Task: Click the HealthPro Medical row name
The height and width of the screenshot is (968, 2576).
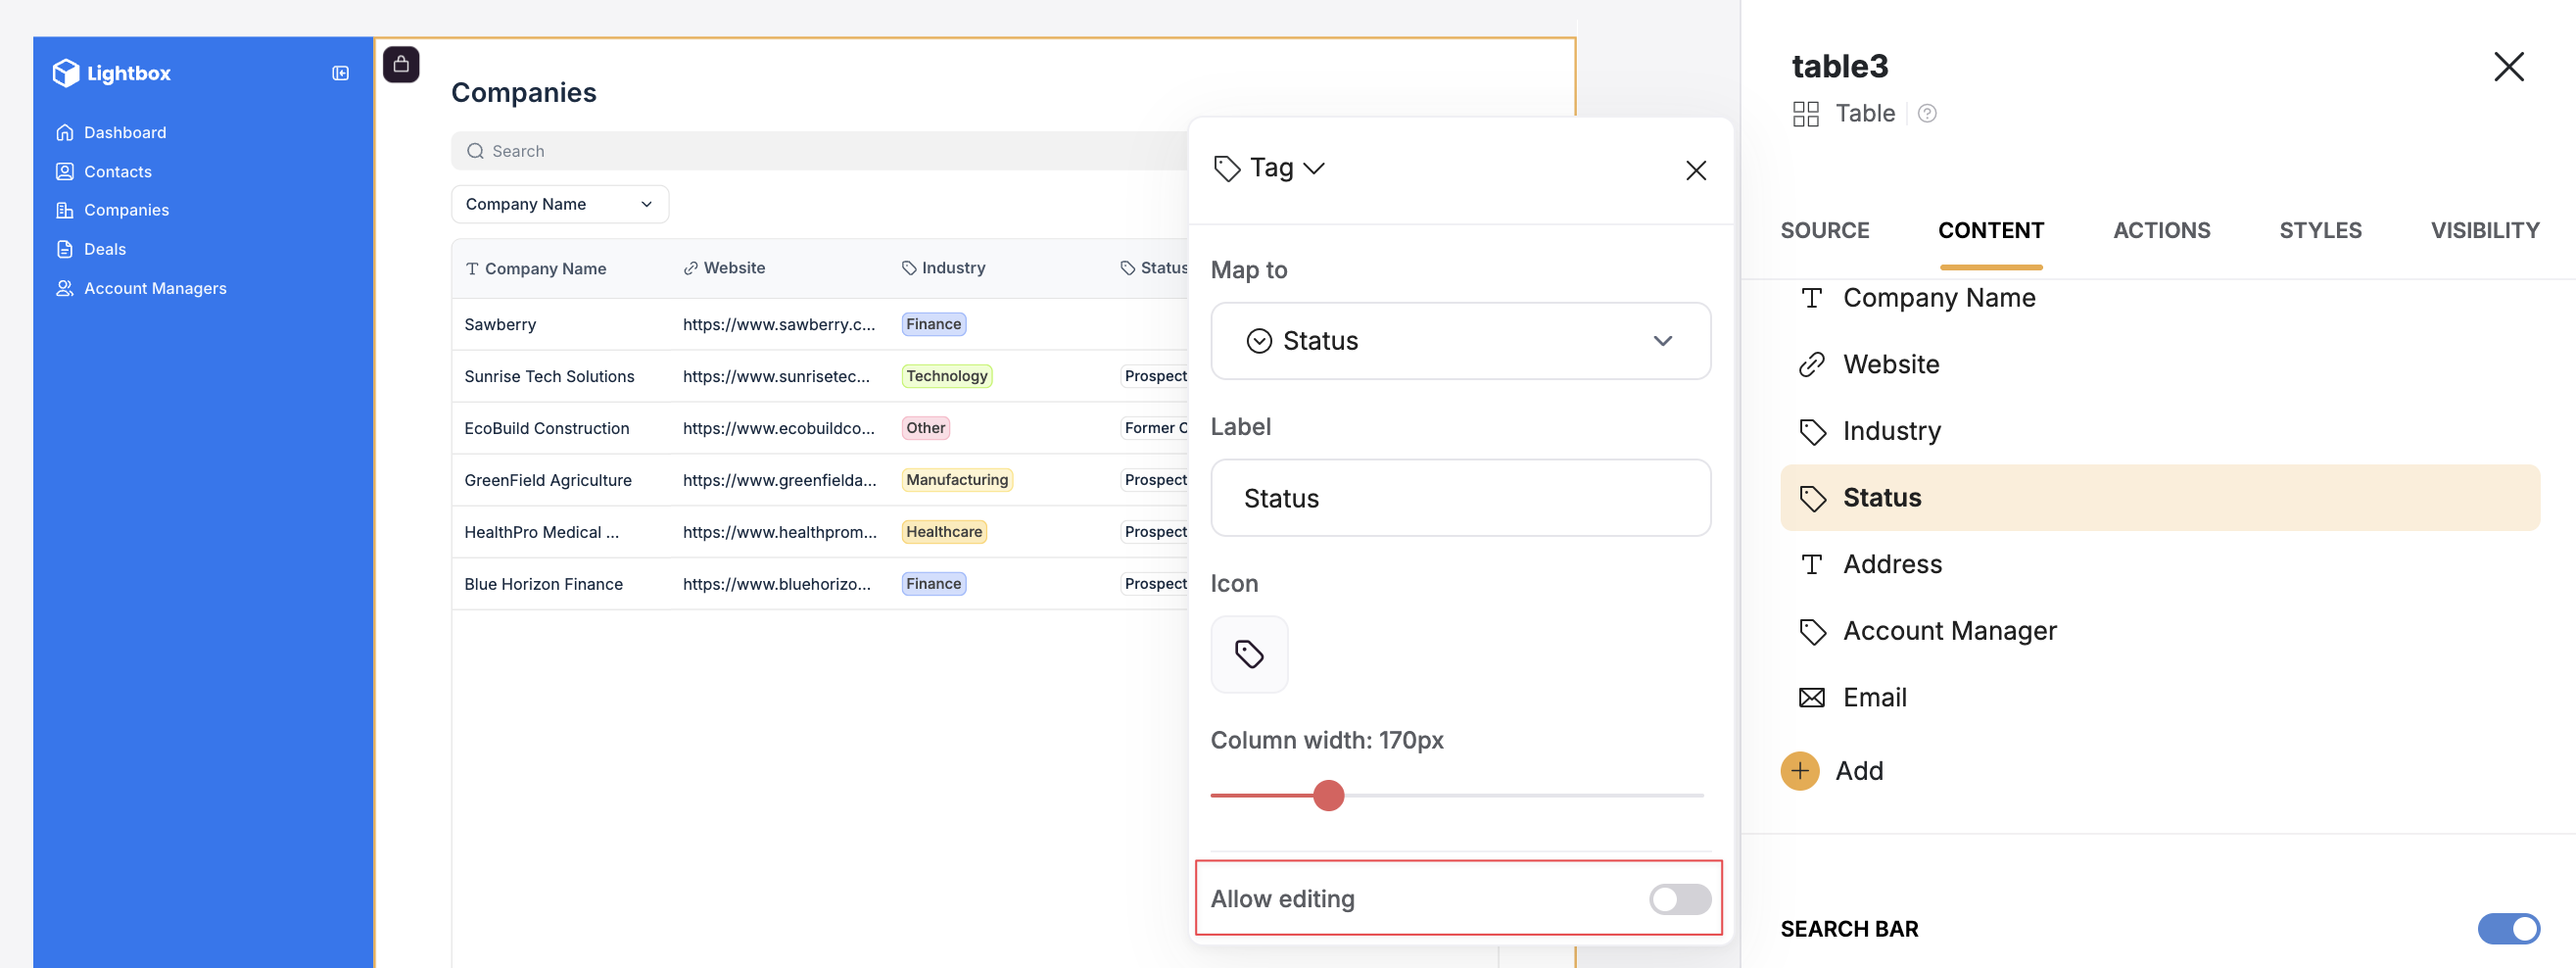Action: pyautogui.click(x=541, y=532)
